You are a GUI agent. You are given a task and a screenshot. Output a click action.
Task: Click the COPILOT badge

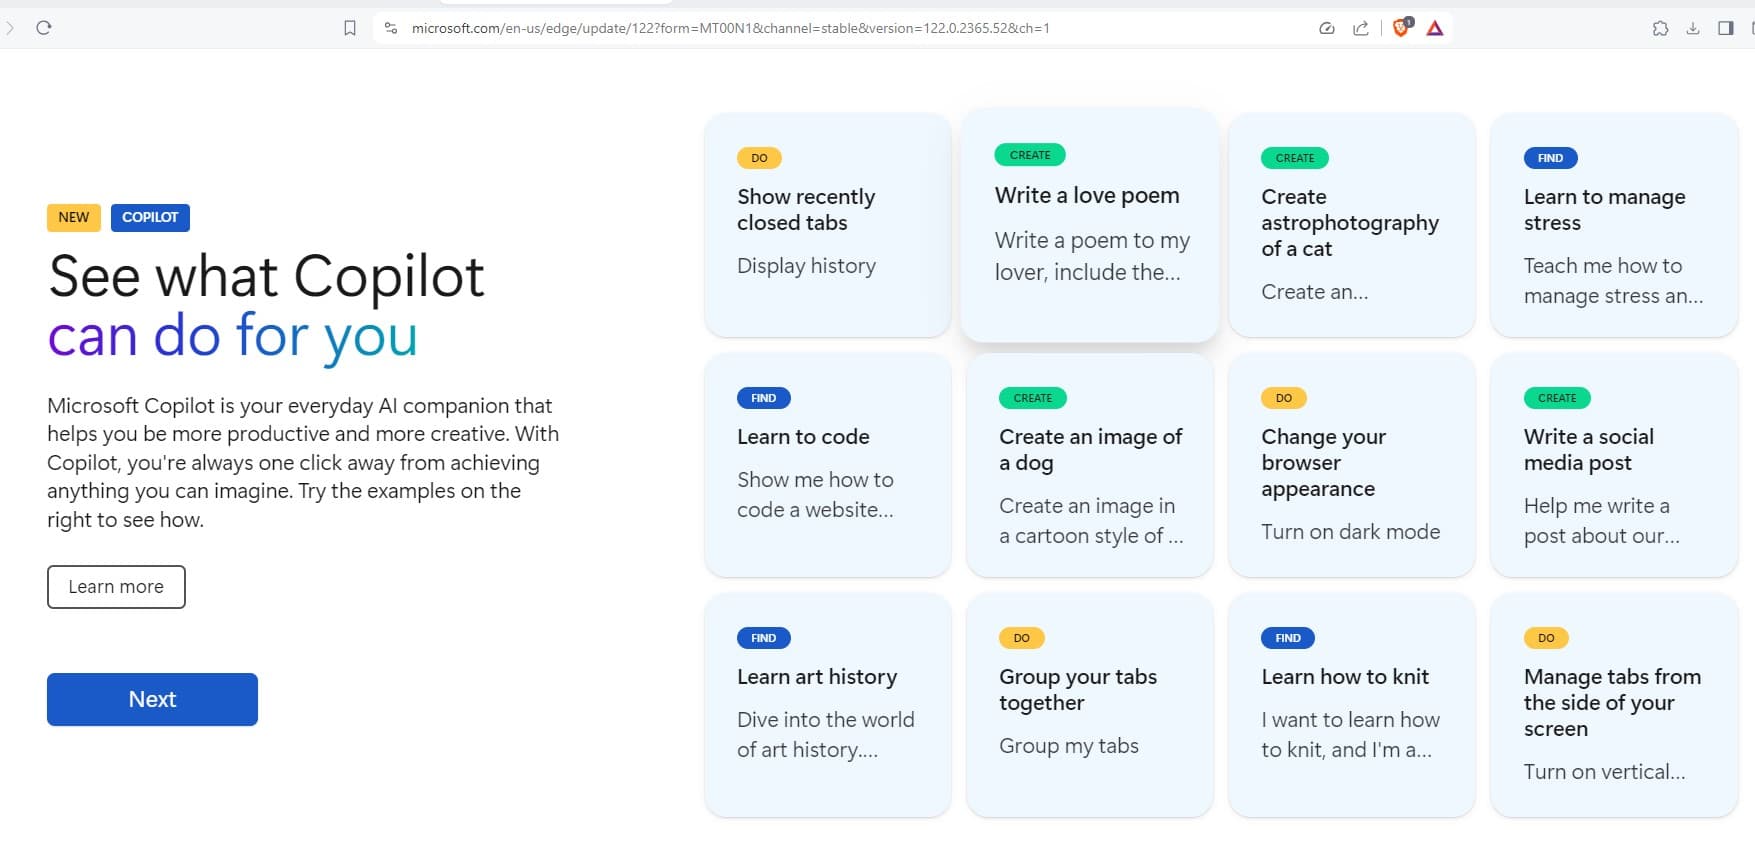[x=150, y=217]
